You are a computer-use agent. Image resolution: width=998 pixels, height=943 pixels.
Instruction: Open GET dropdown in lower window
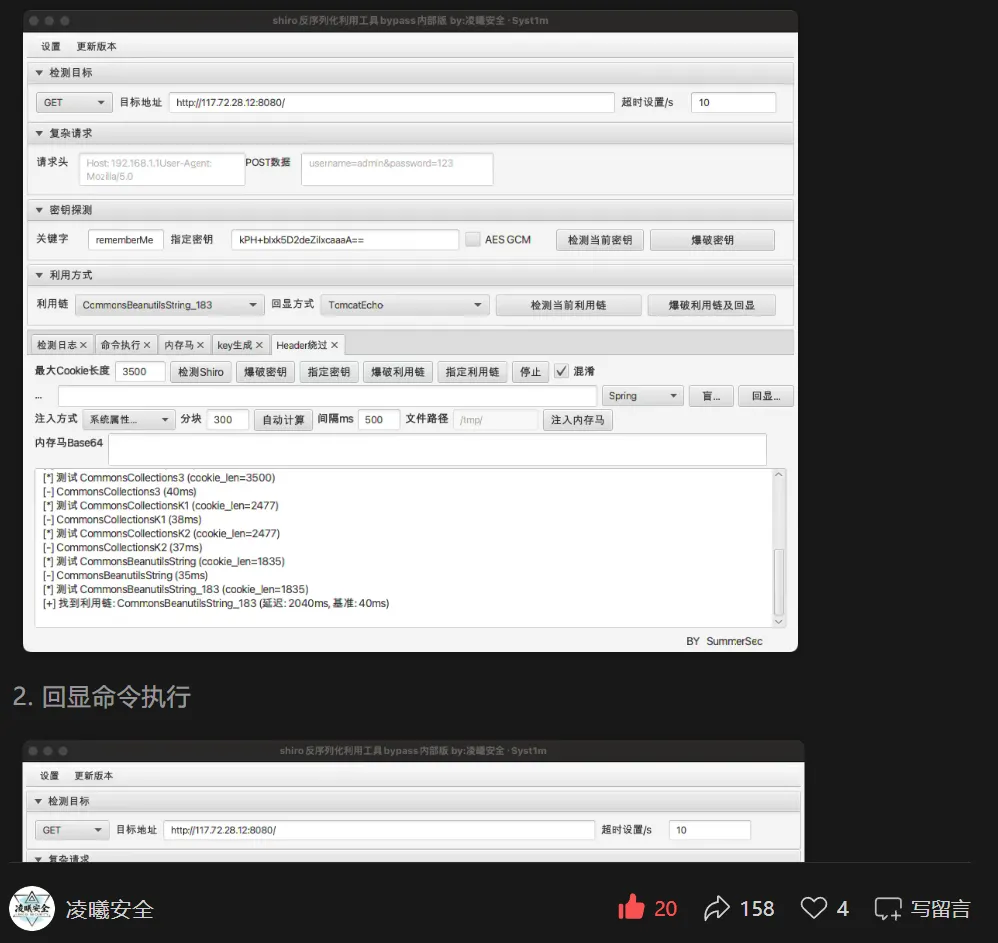pyautogui.click(x=72, y=830)
